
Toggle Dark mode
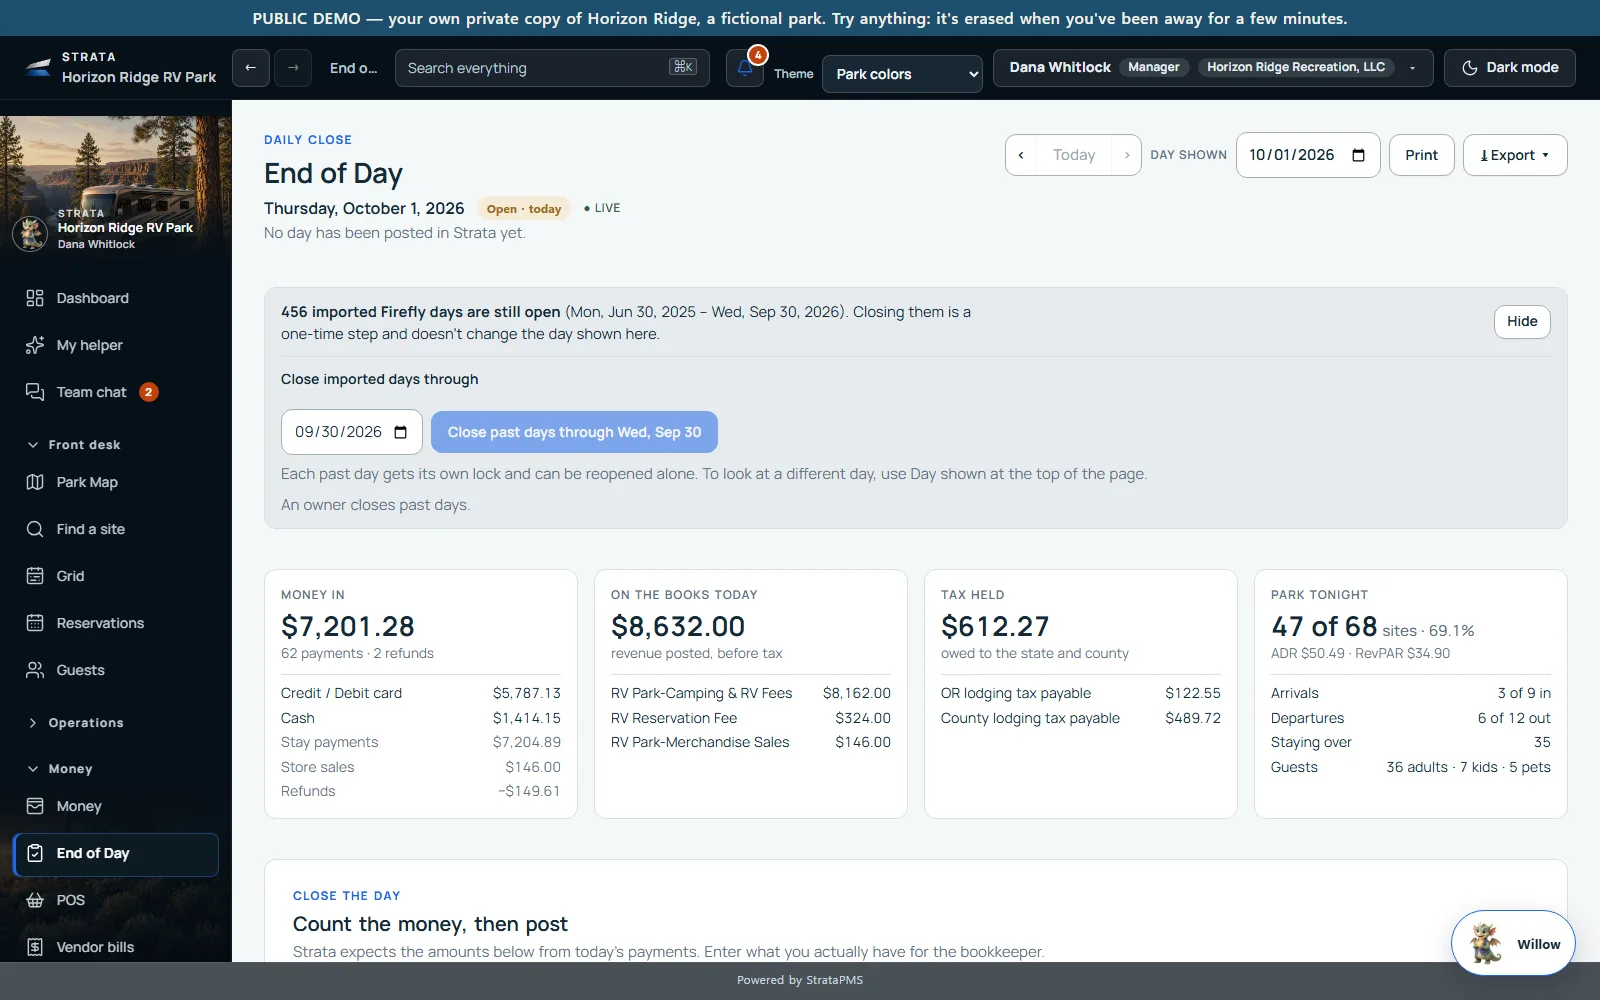pos(1510,68)
